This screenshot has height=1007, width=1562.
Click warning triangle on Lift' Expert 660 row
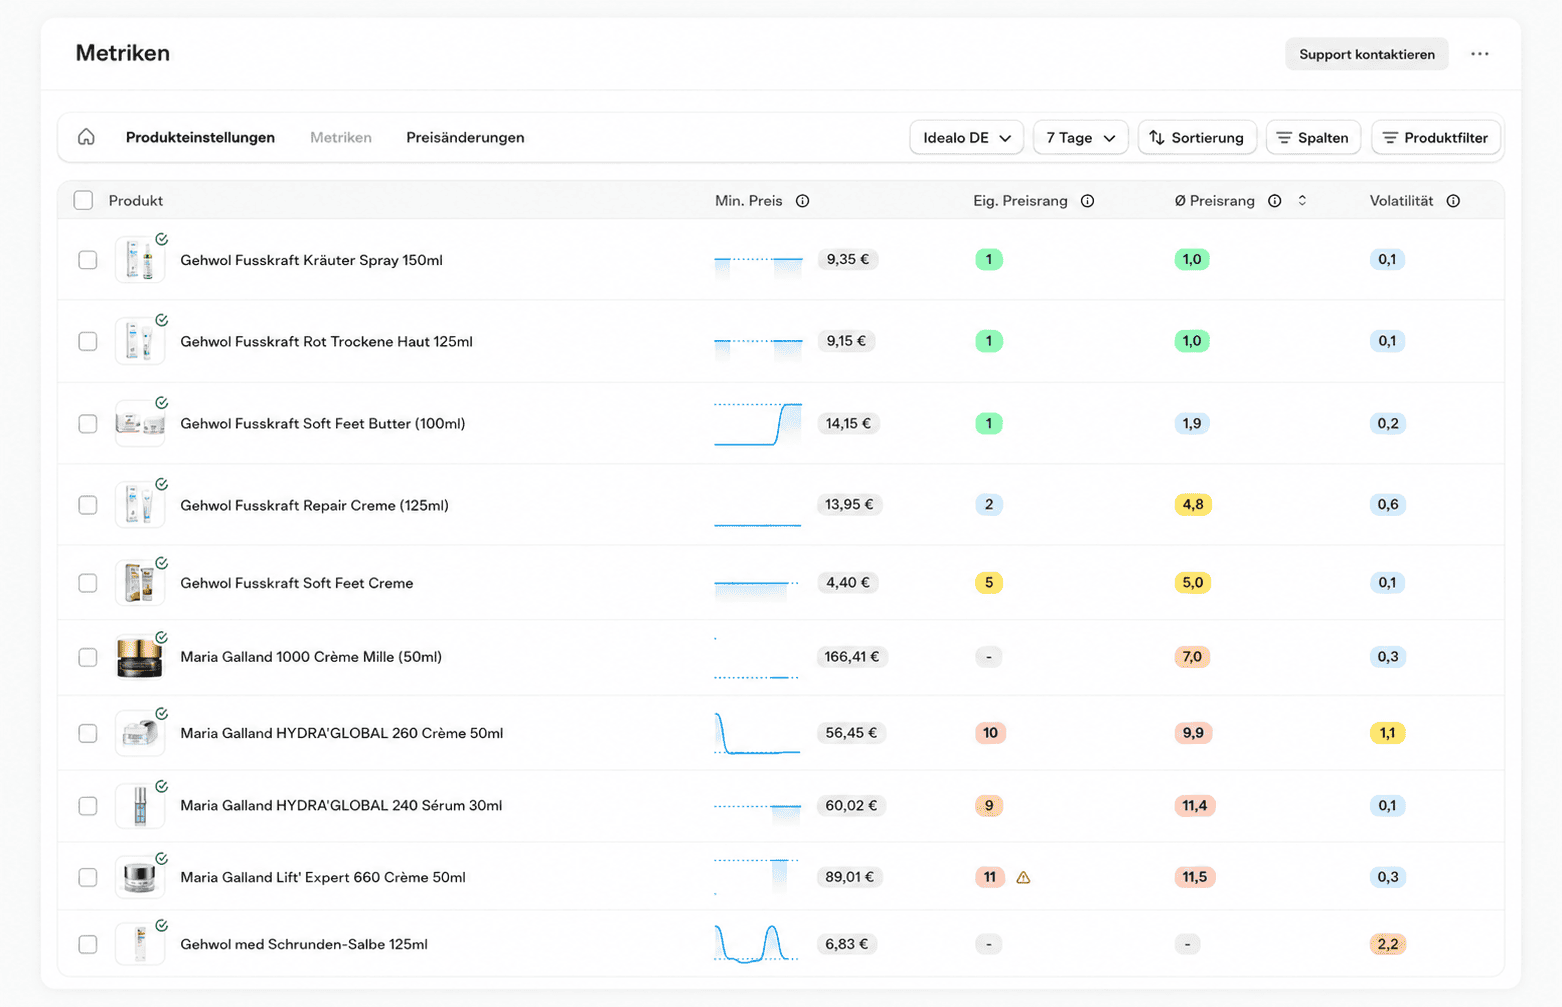tap(1023, 878)
